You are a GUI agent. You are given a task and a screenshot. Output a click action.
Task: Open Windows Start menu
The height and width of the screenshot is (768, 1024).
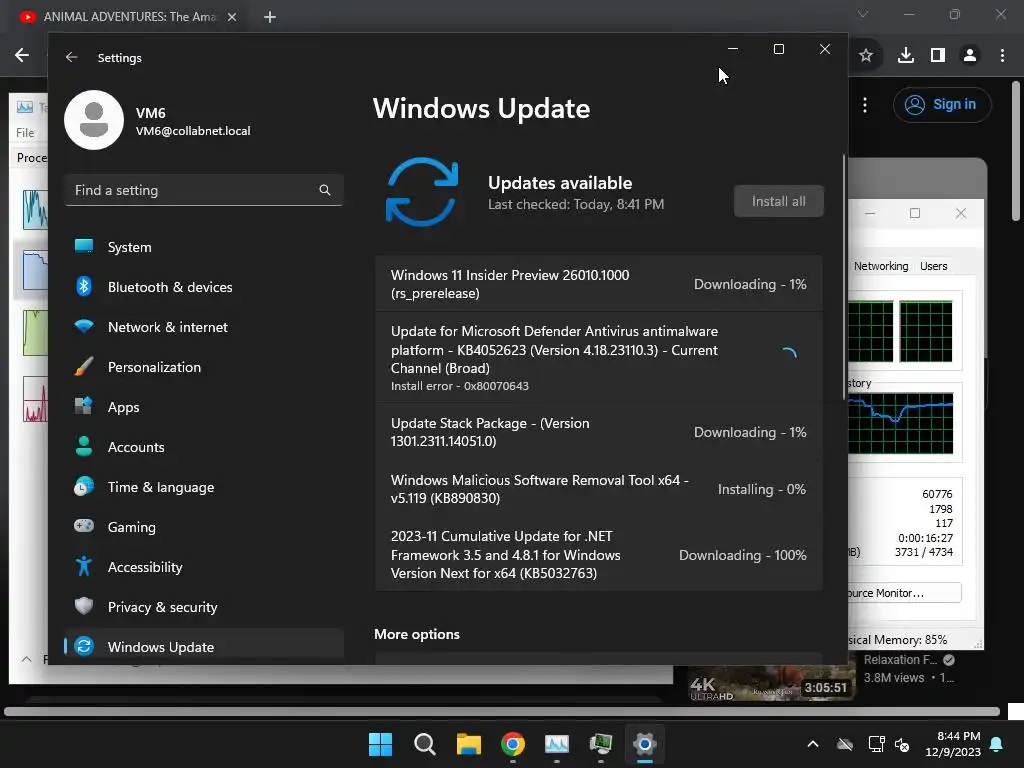coord(380,744)
